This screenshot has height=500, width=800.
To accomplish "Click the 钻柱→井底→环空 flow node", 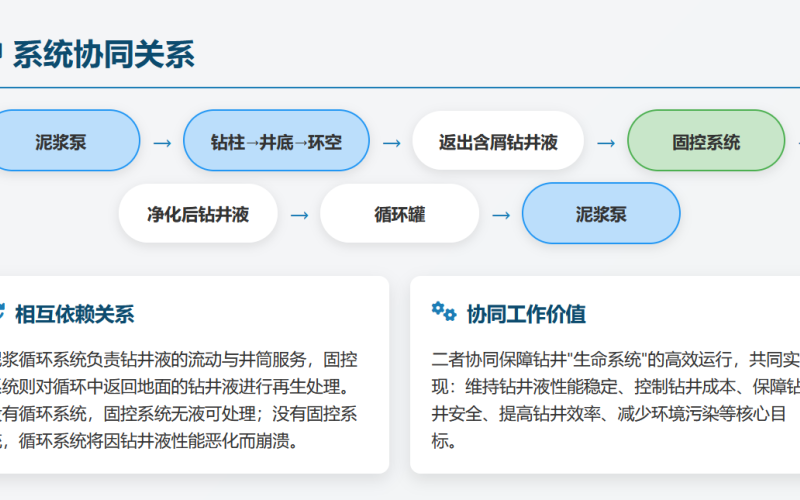I will coord(276,140).
